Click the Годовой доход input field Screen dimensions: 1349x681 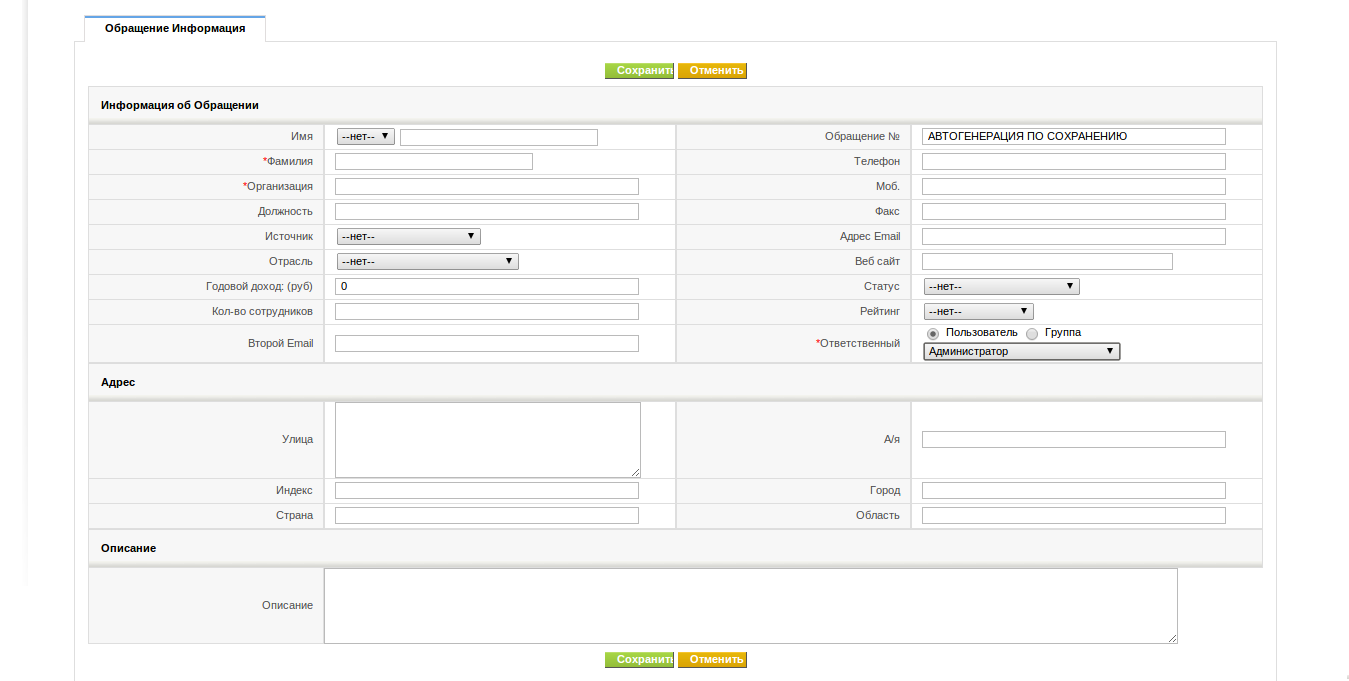pos(487,286)
